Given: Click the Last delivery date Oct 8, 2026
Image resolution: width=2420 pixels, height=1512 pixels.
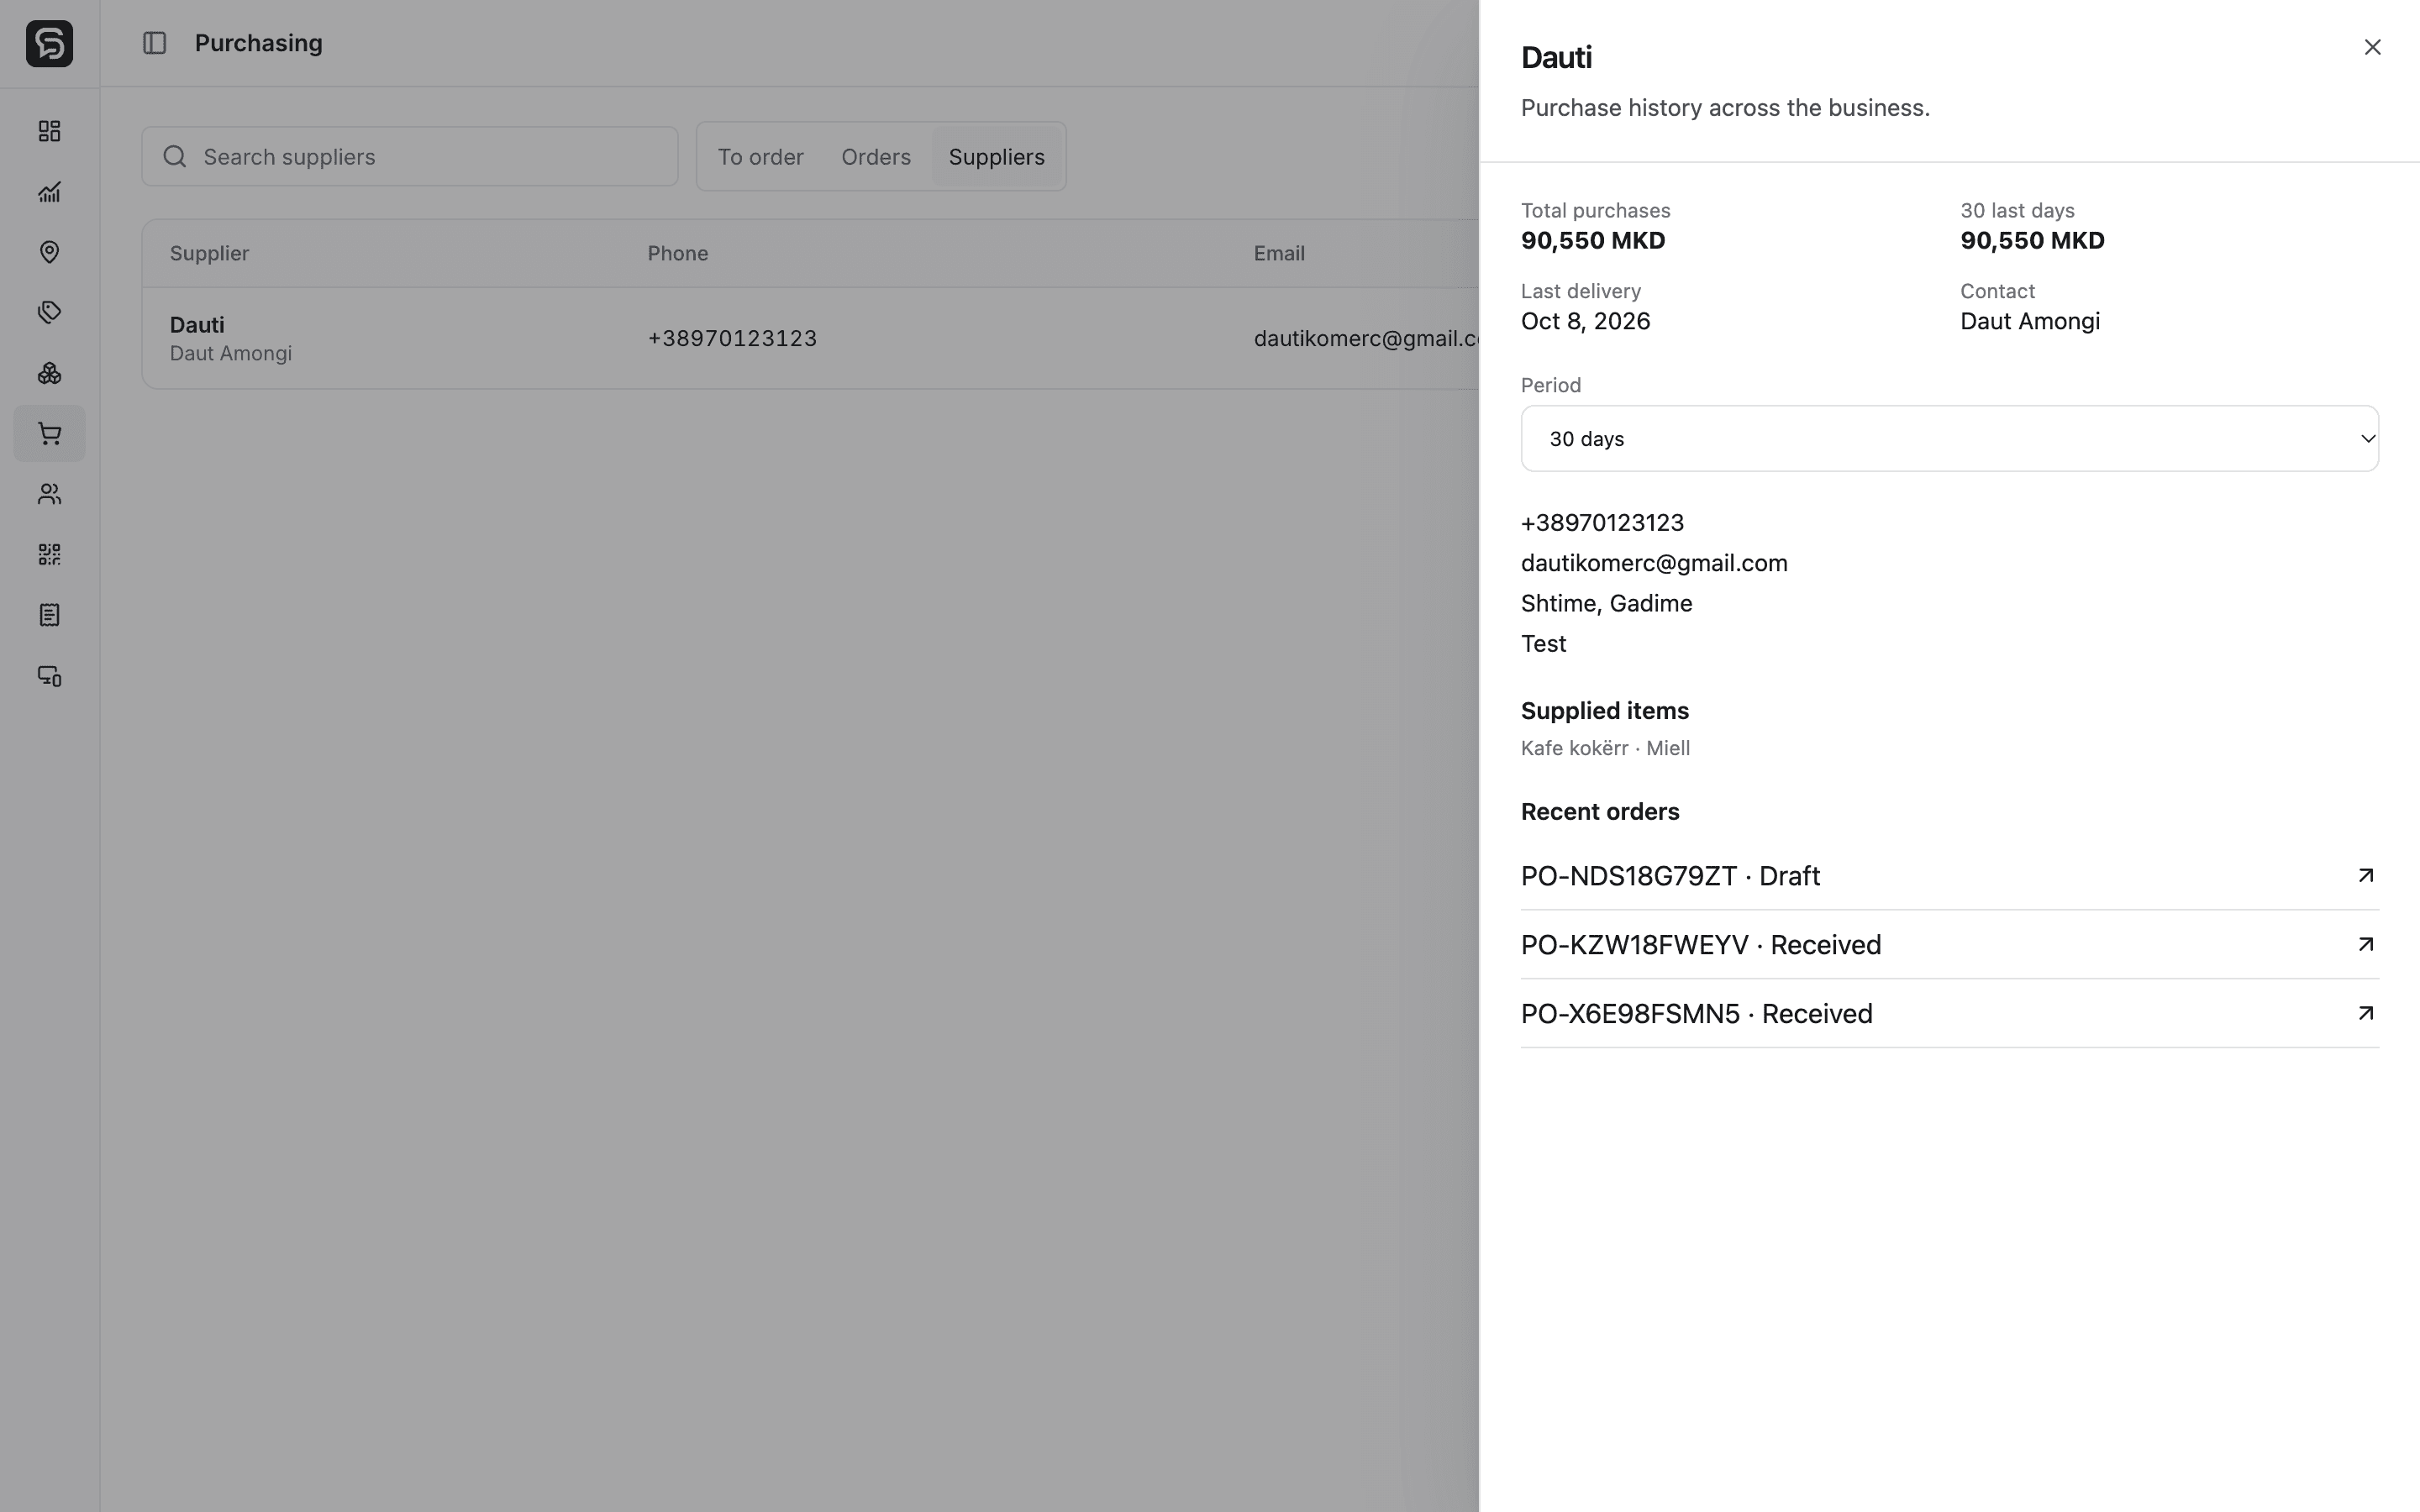Looking at the screenshot, I should click(1585, 321).
